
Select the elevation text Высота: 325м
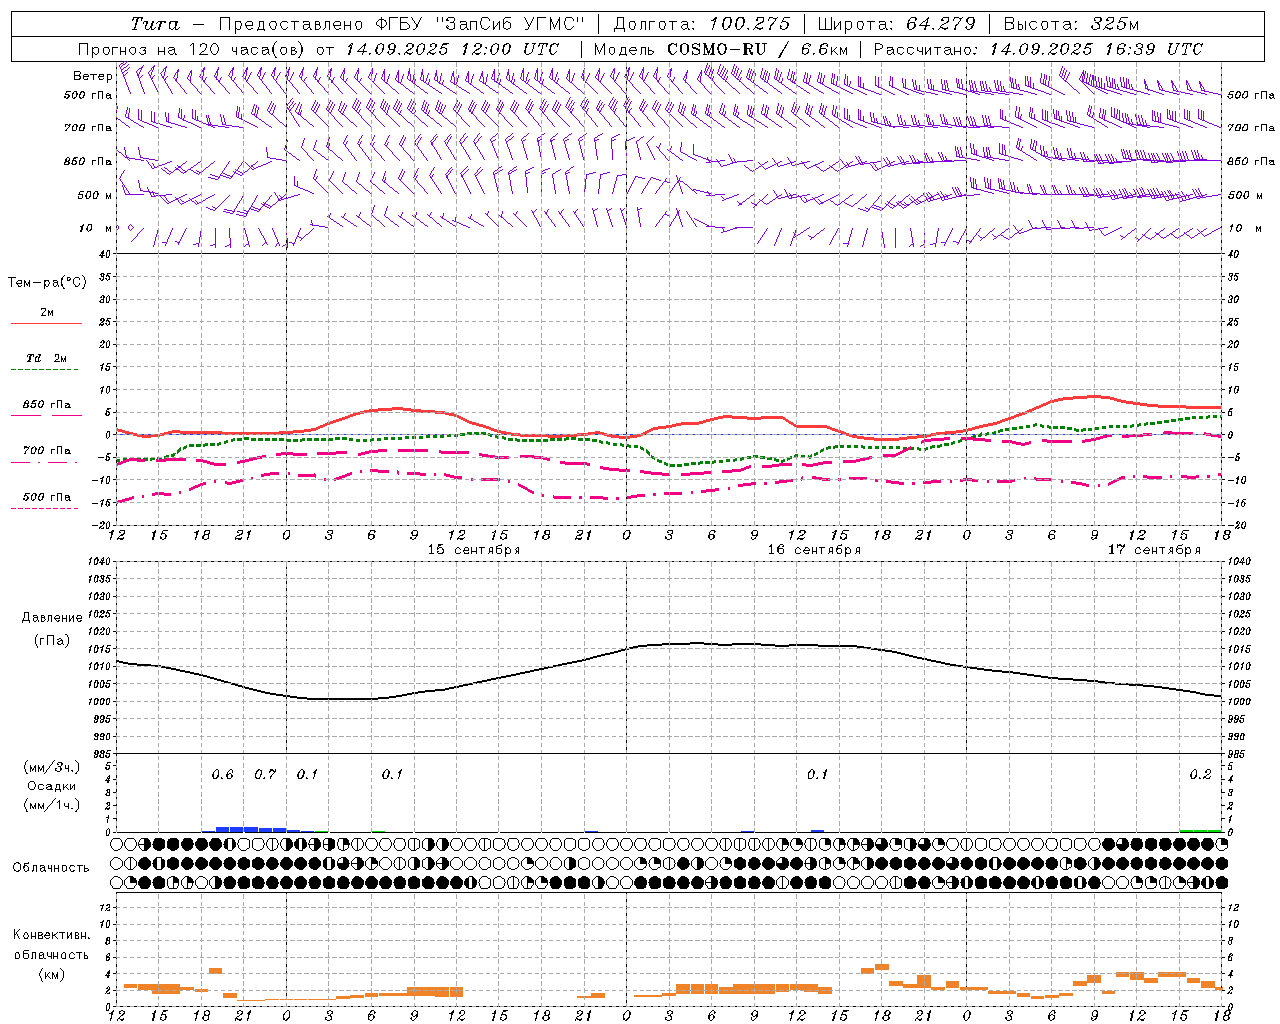(1071, 24)
